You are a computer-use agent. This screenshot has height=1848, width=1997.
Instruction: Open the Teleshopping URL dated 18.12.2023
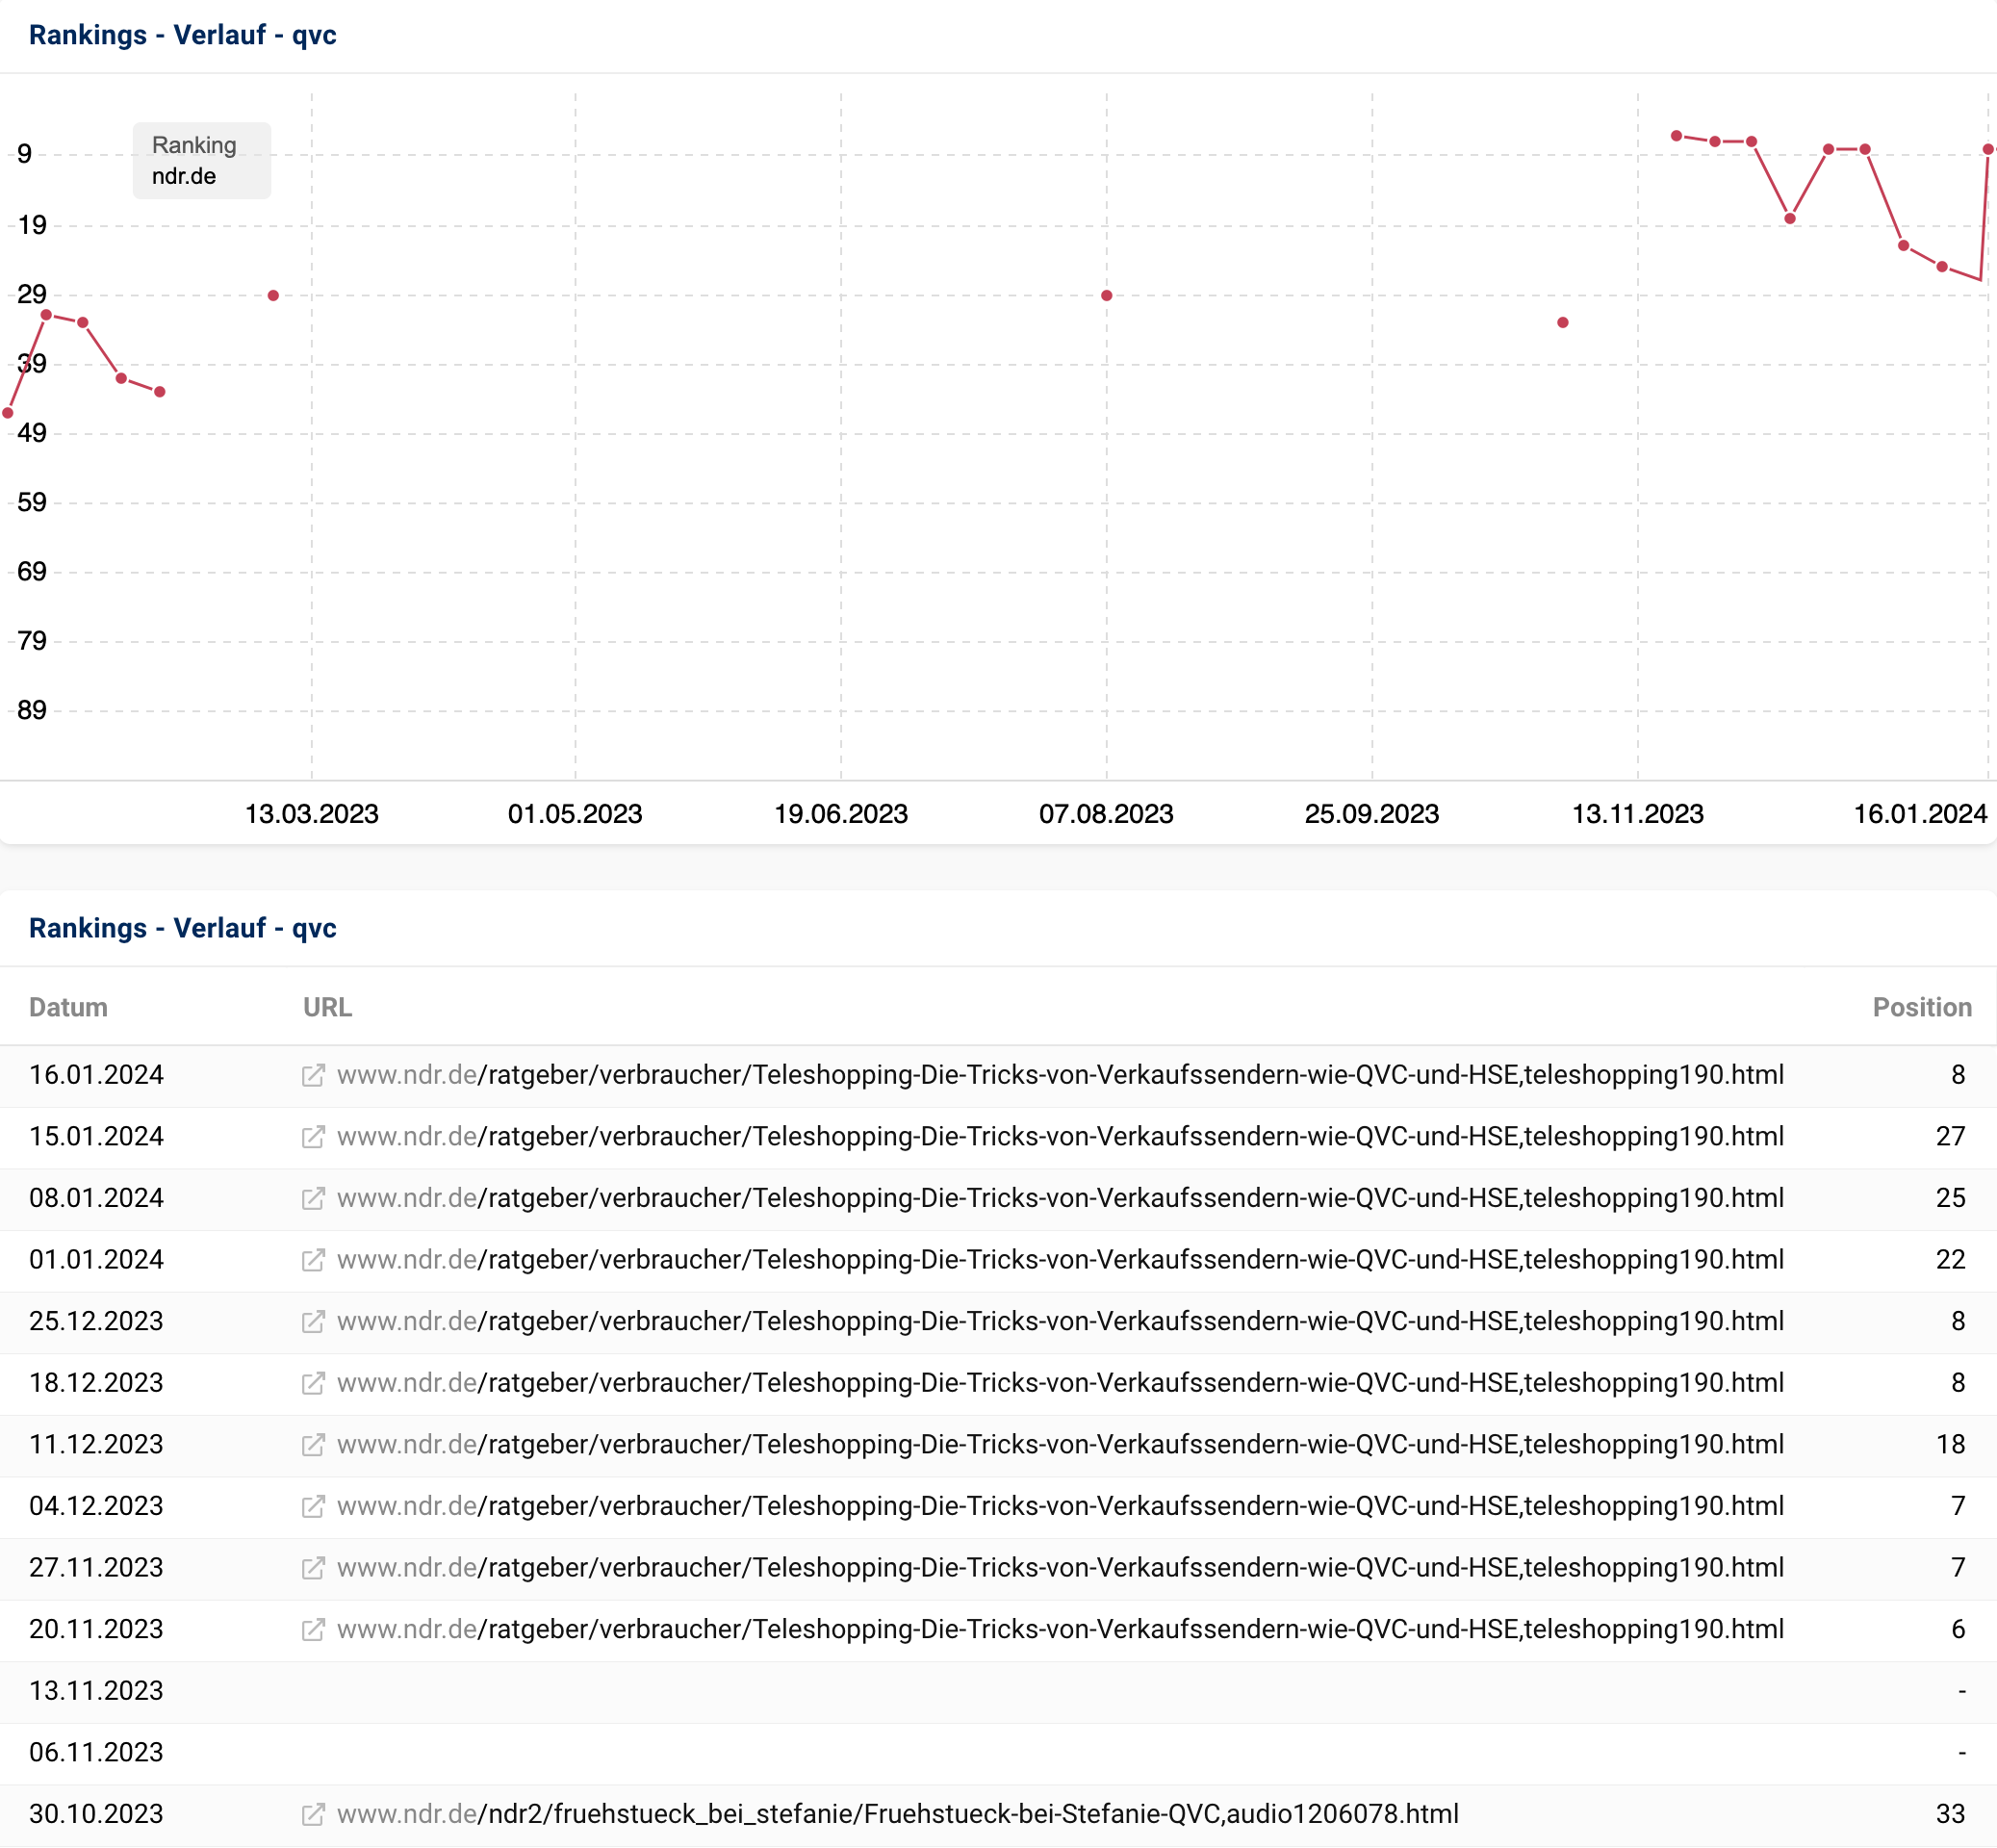(1060, 1383)
